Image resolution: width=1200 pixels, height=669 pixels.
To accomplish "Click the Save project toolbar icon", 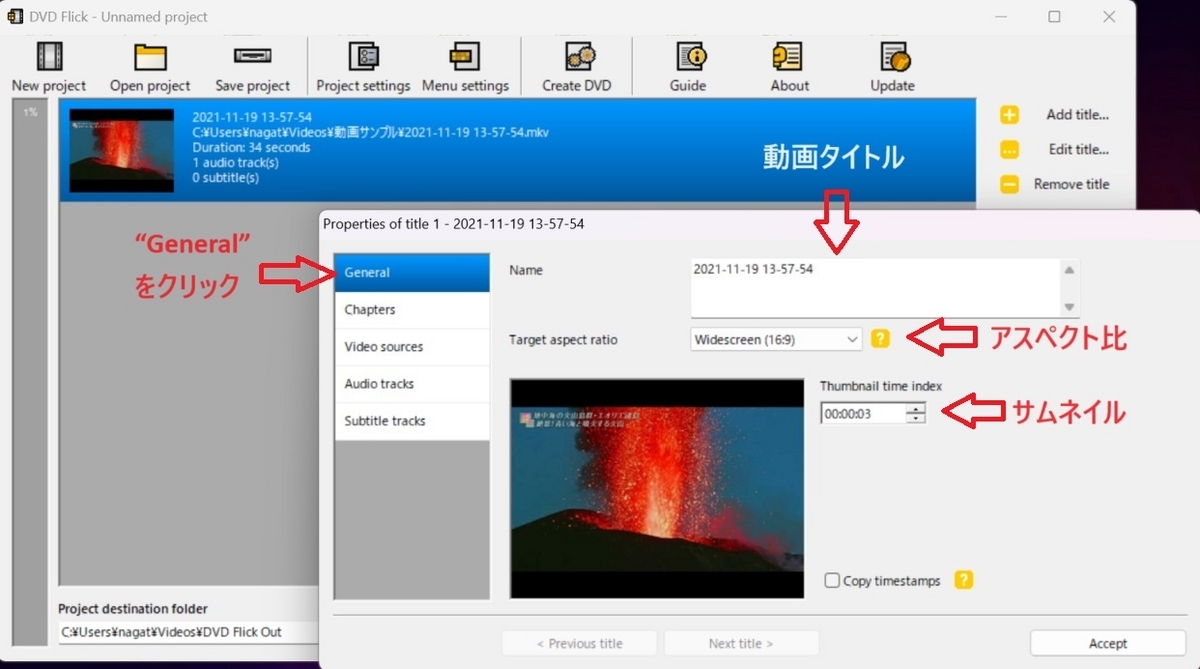I will [x=253, y=56].
